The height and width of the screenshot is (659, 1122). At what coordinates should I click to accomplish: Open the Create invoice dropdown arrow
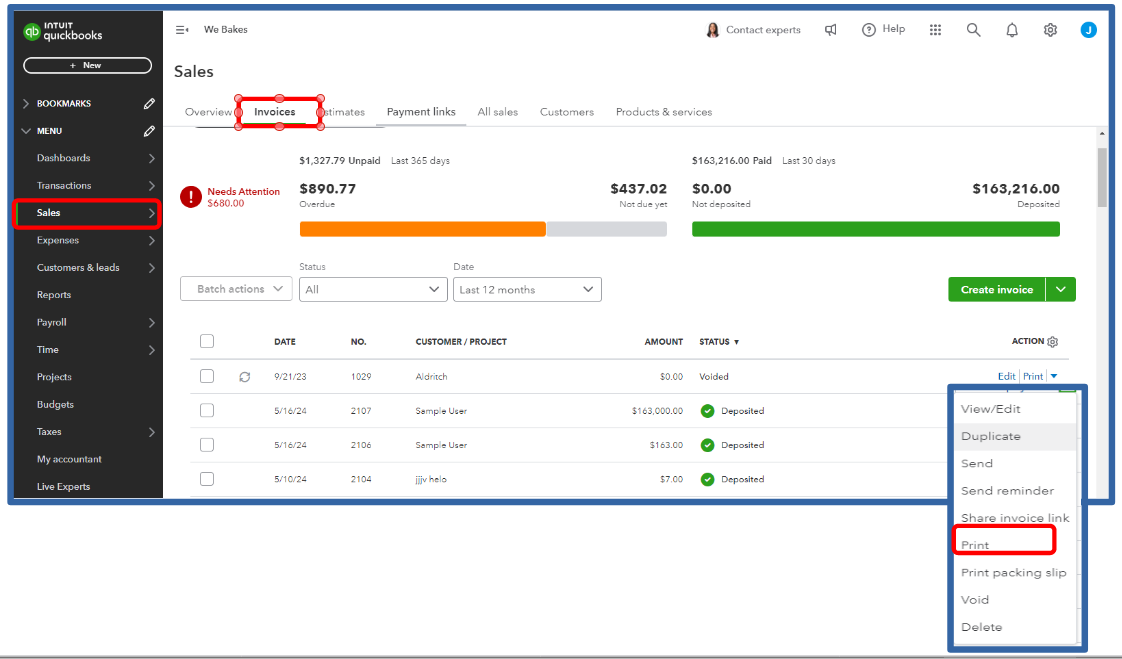[x=1060, y=288]
